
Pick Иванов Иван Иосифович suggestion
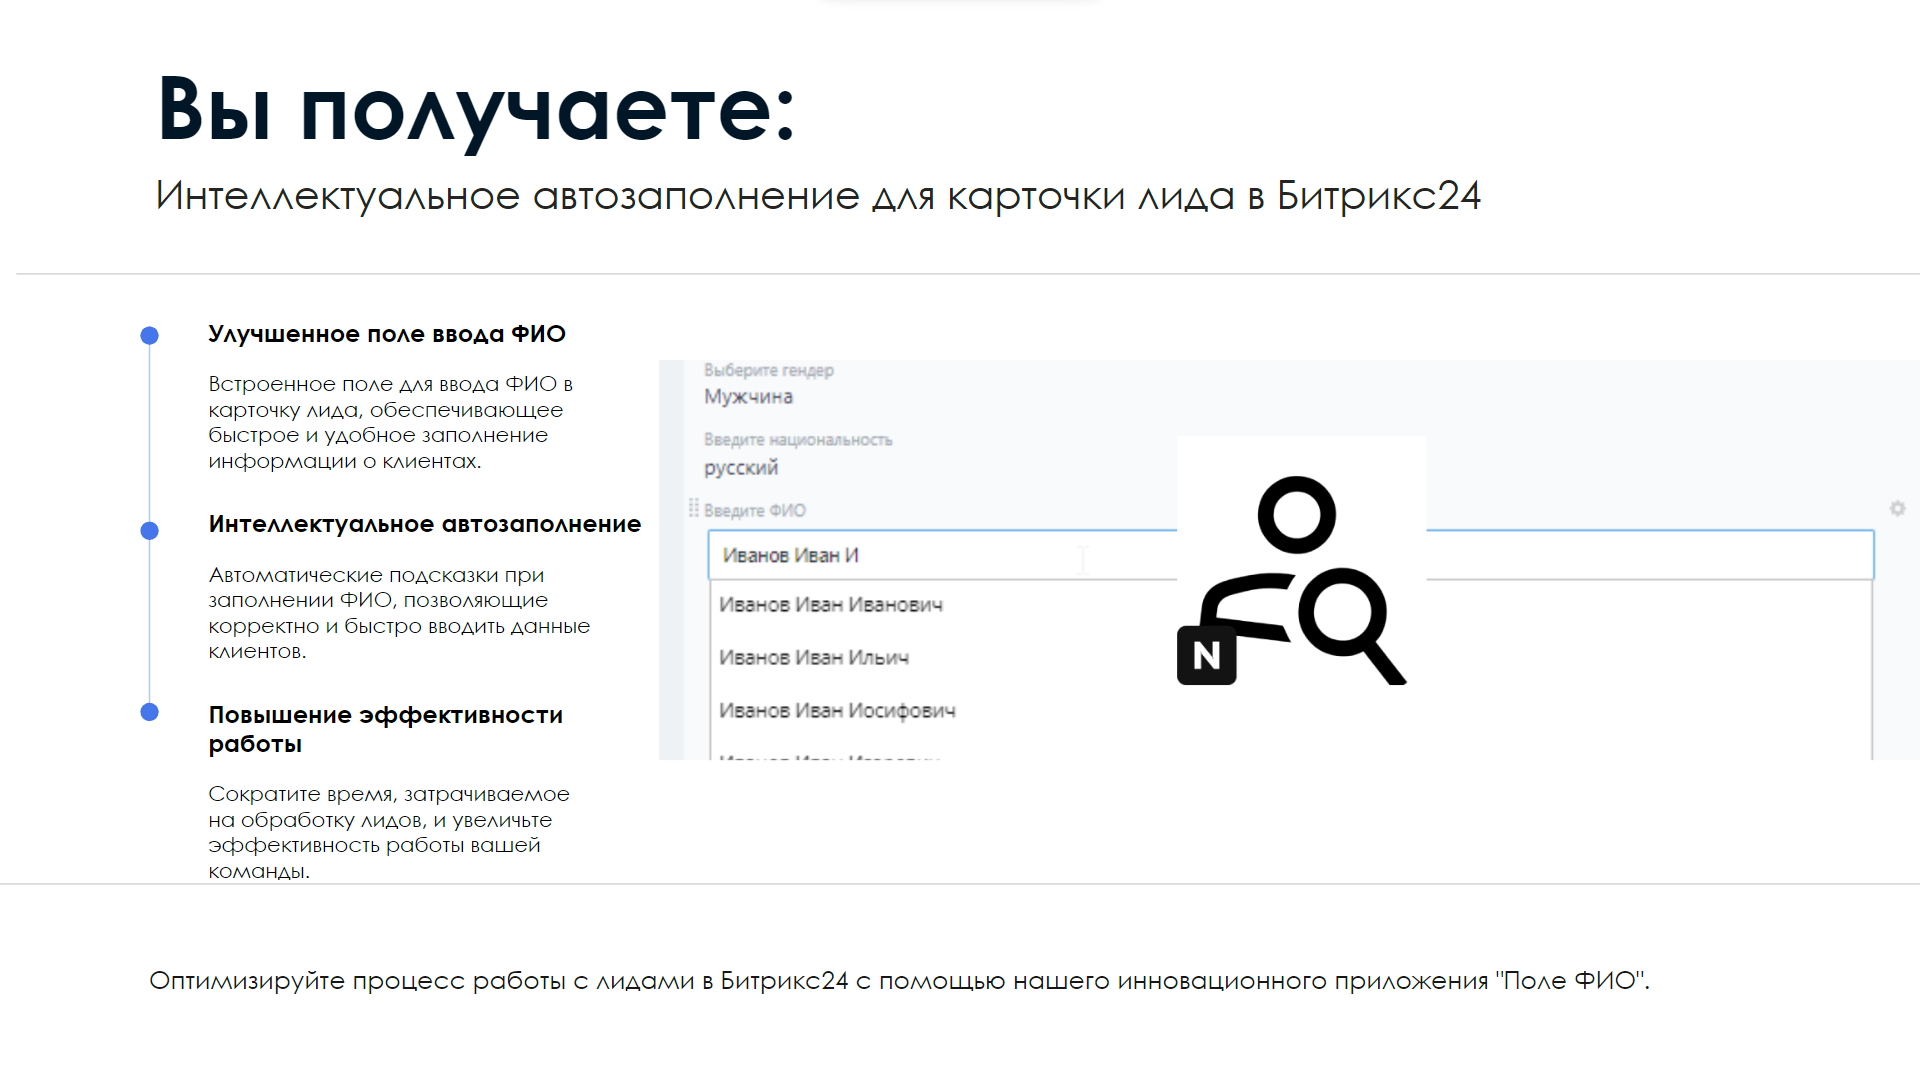(837, 711)
